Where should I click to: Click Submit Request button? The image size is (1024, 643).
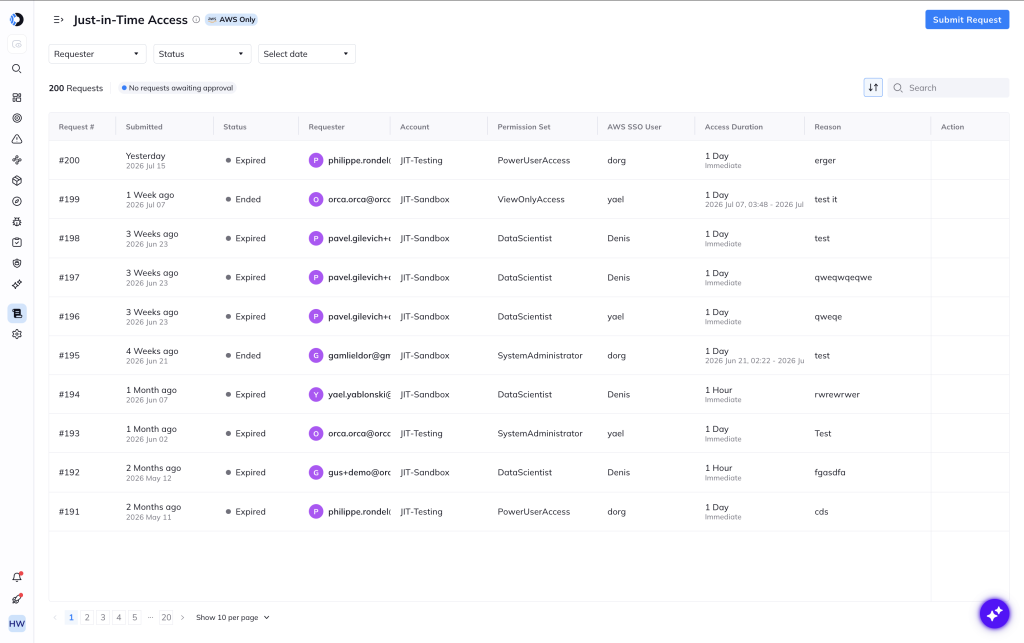pos(967,20)
